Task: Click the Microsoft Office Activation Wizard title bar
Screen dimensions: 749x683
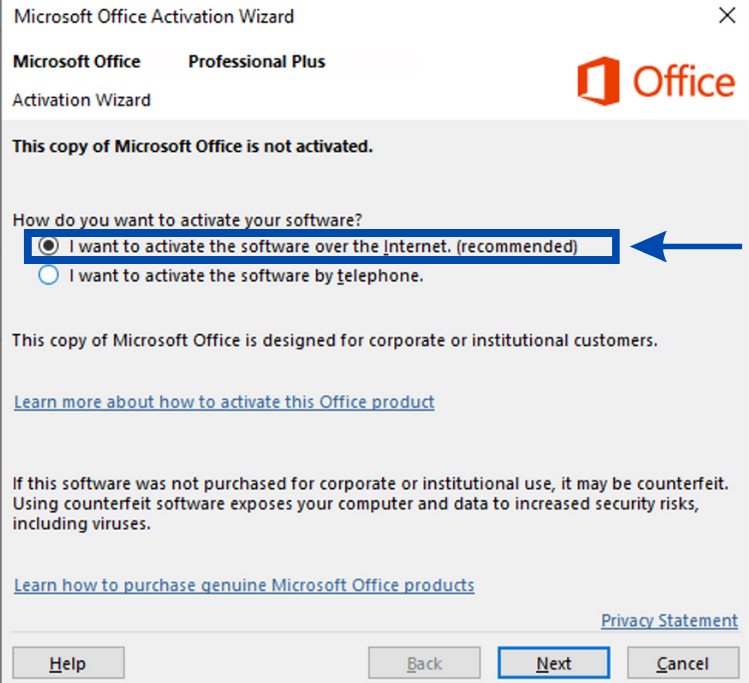Action: 300,16
